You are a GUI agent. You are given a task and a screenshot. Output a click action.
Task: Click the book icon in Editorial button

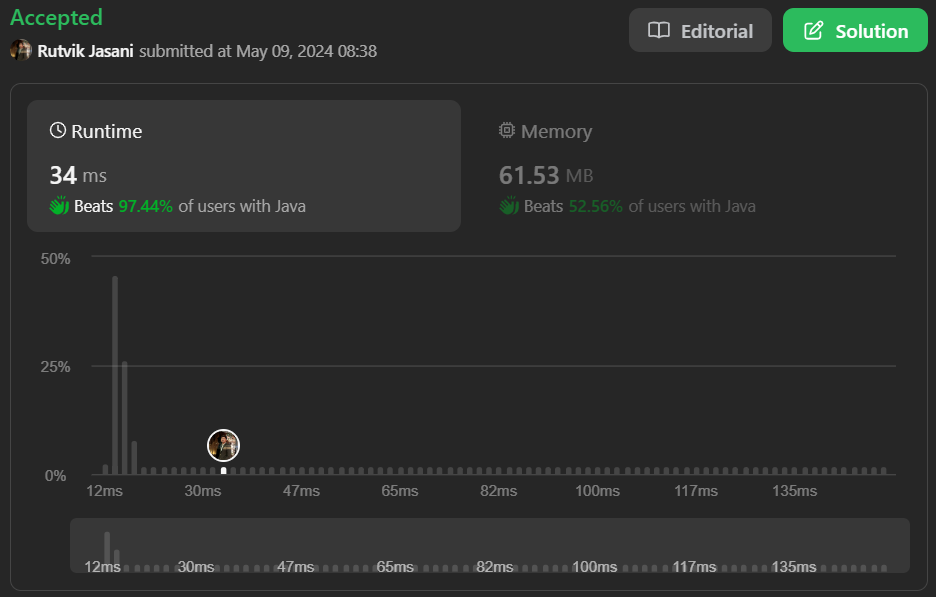(659, 30)
